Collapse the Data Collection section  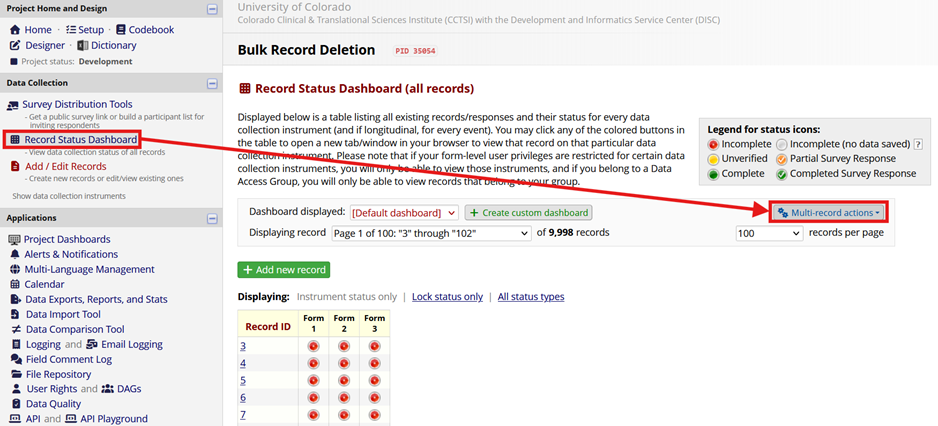coord(212,84)
